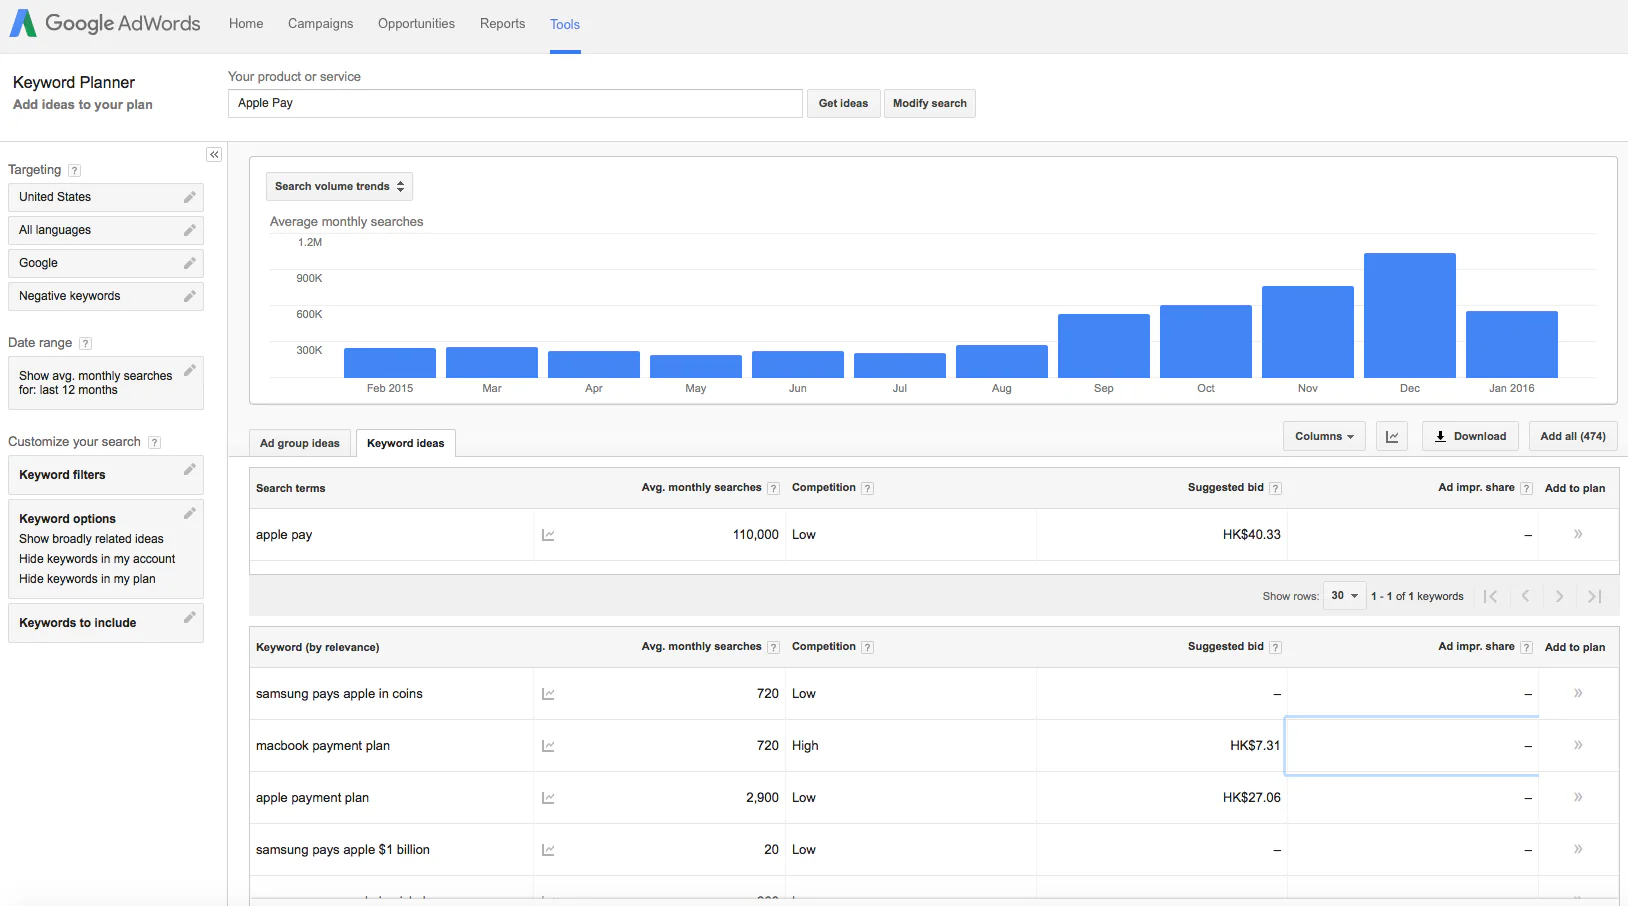Image resolution: width=1628 pixels, height=906 pixels.
Task: Add samsung pays apple in coins to plan
Action: point(1578,693)
